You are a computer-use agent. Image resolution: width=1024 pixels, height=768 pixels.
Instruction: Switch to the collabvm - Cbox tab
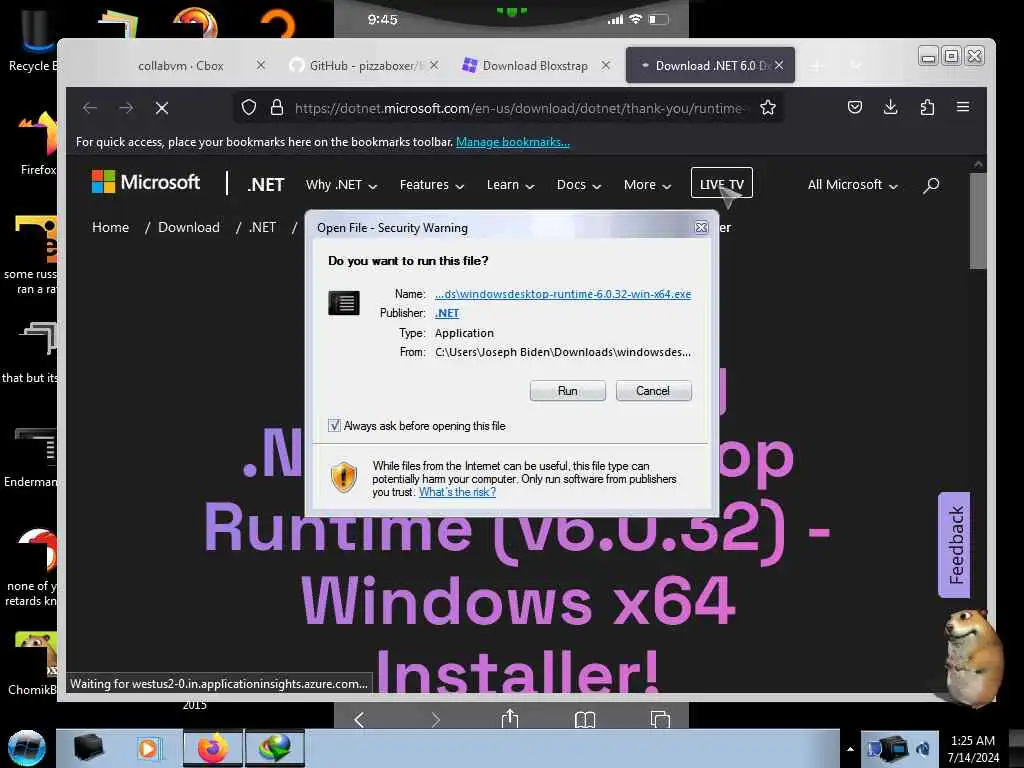[x=181, y=65]
